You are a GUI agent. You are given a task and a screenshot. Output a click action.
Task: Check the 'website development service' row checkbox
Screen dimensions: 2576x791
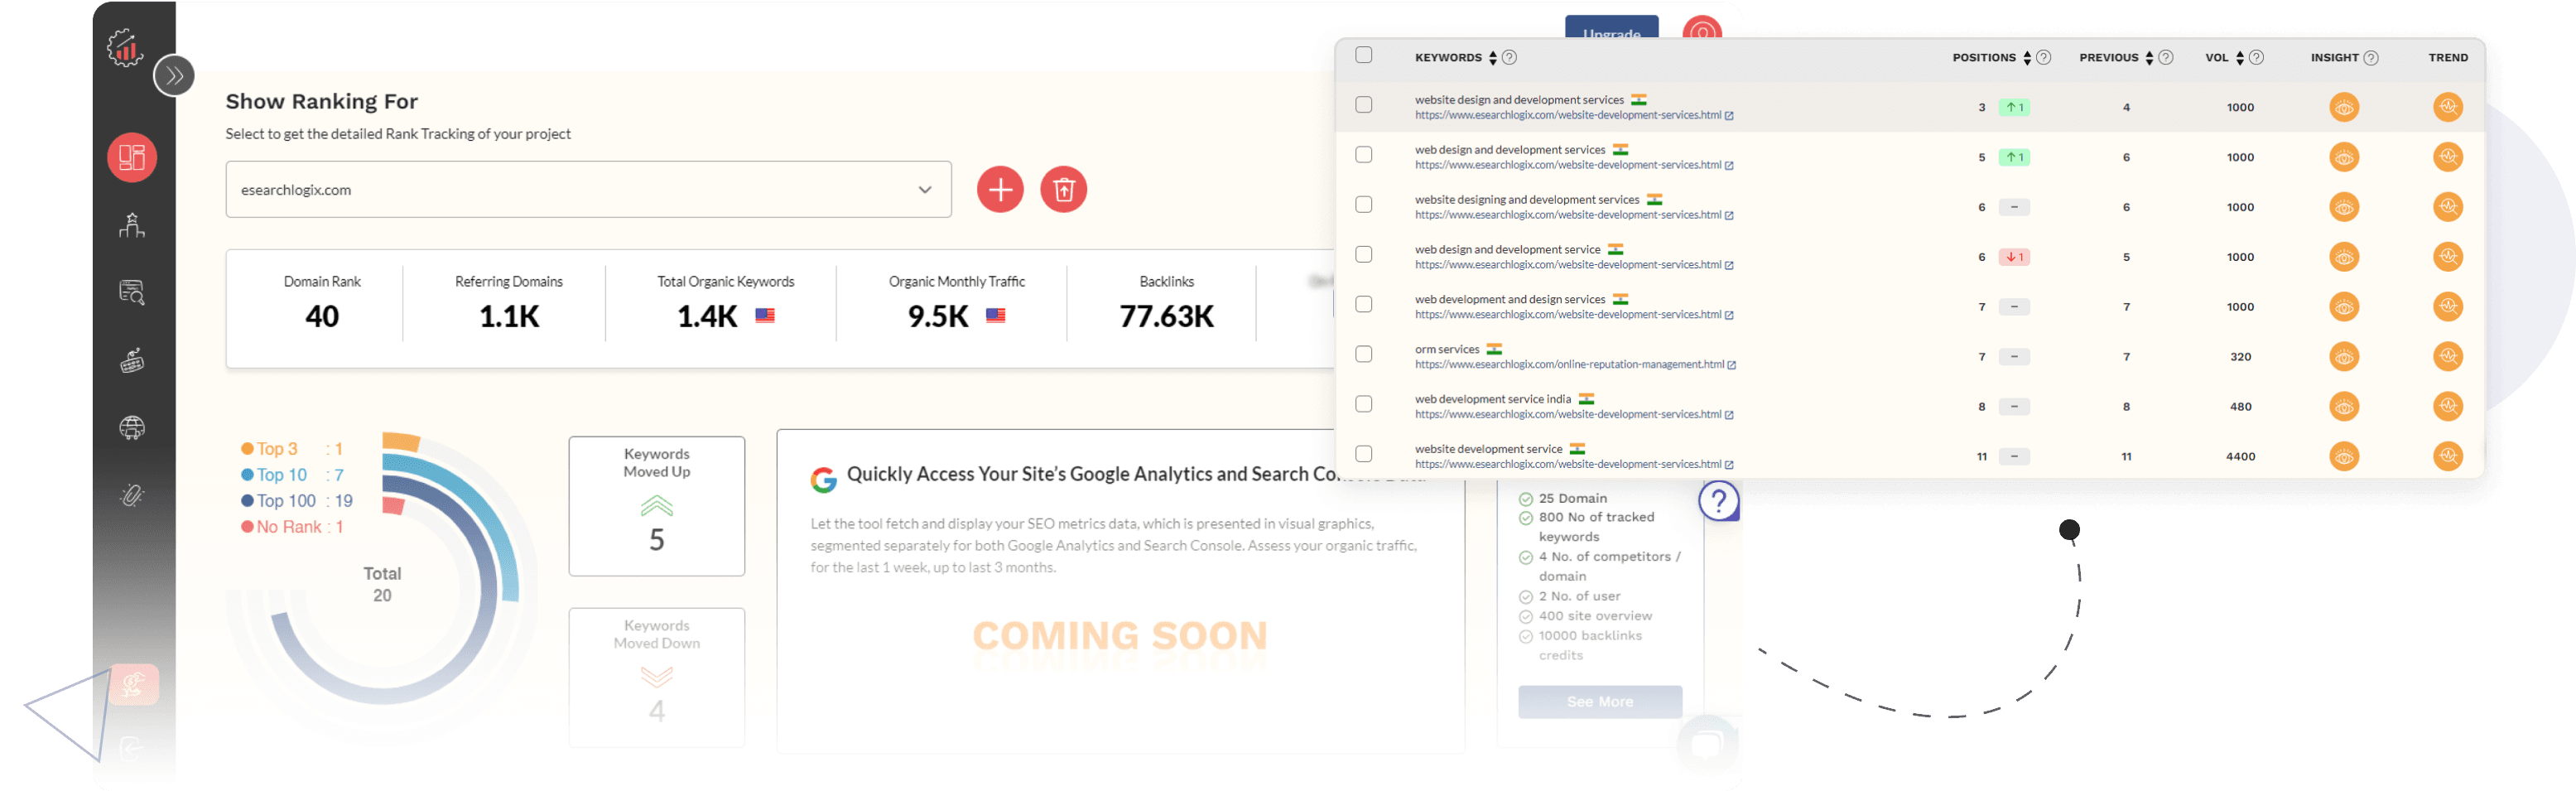pyautogui.click(x=1363, y=453)
